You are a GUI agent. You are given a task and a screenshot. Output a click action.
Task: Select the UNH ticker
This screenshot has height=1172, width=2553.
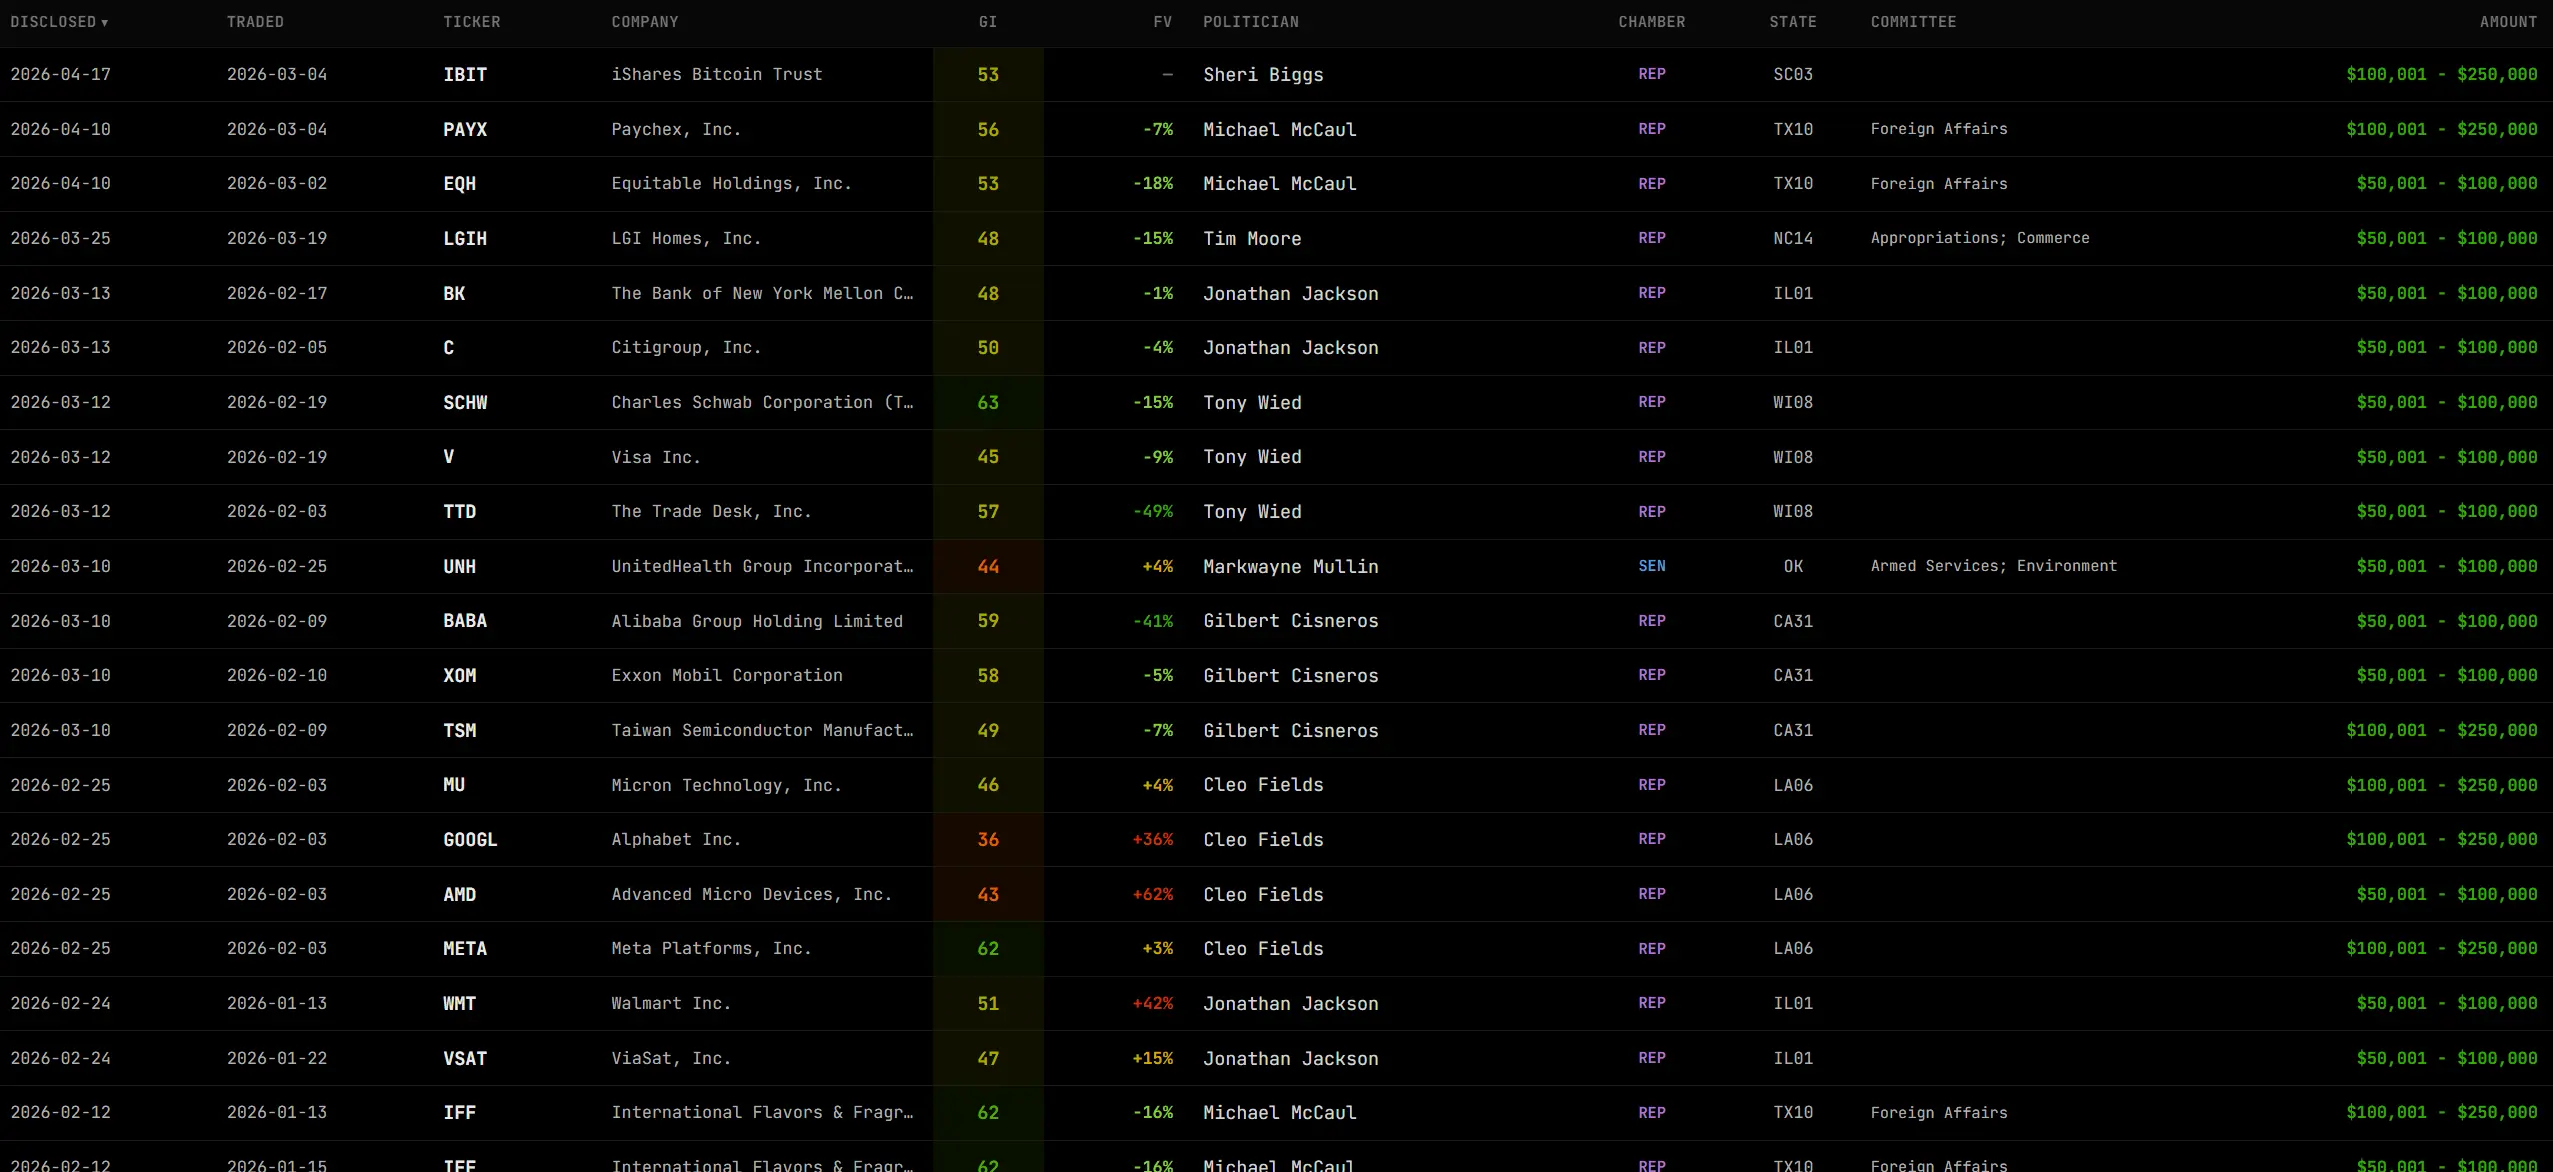460,567
